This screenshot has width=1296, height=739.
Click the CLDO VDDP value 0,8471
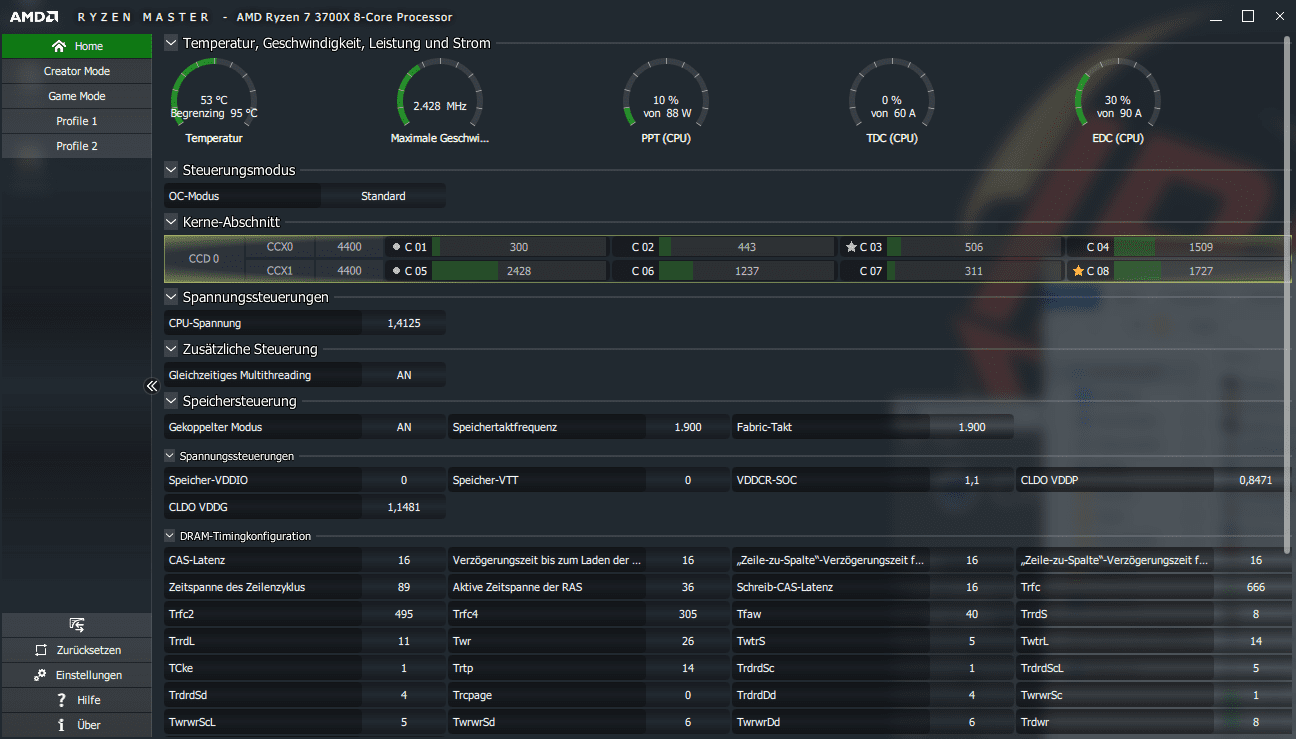1255,480
